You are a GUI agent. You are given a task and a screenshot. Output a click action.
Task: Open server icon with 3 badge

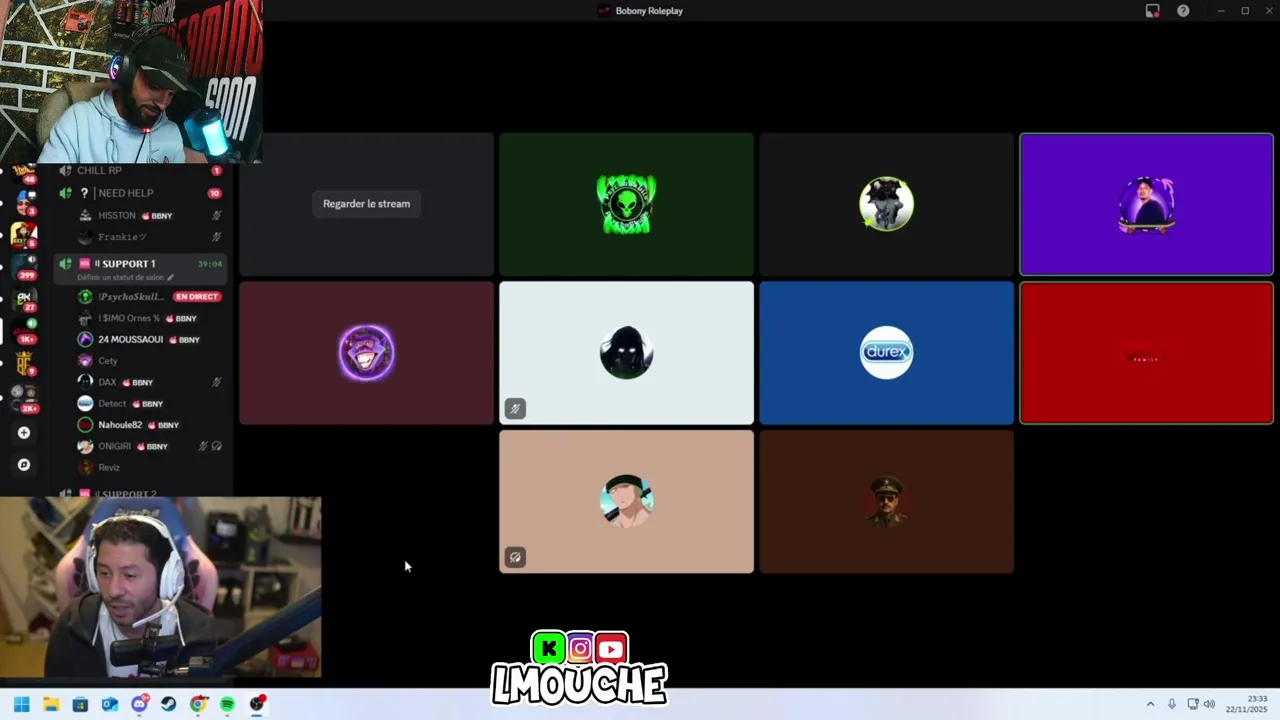pos(24,202)
